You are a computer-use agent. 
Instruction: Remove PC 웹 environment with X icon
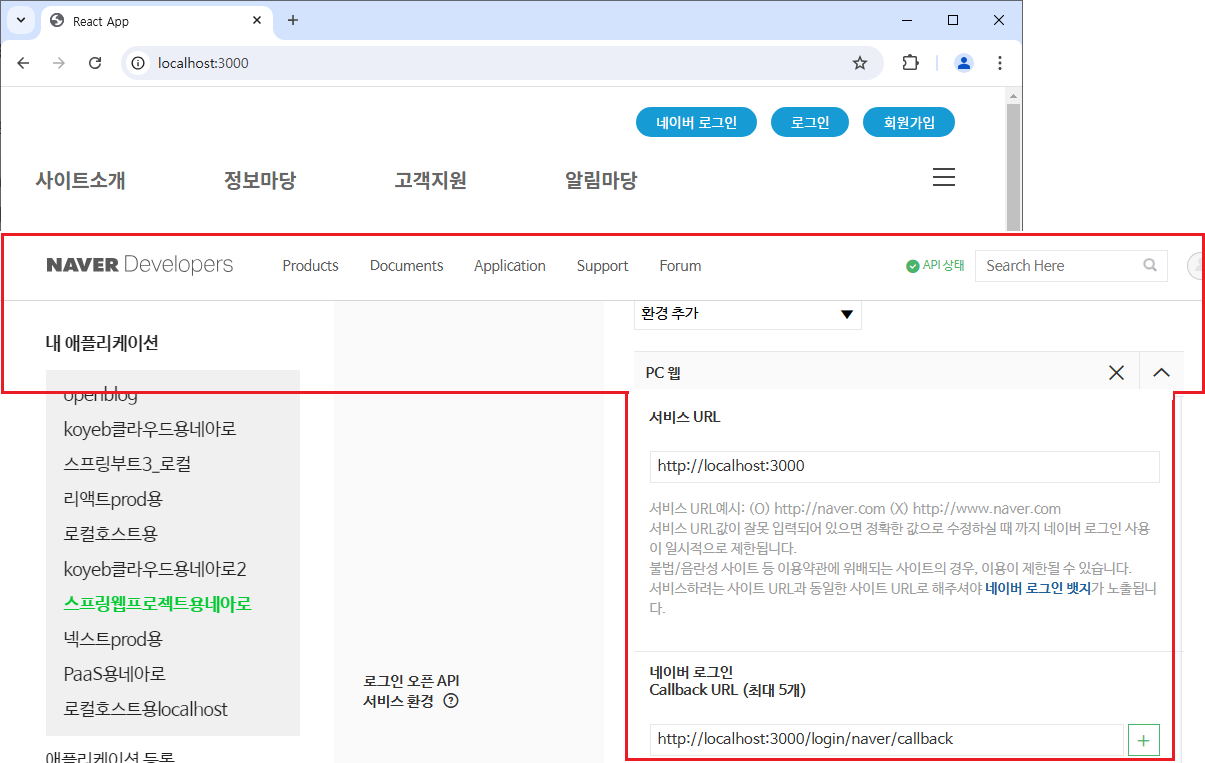1117,373
